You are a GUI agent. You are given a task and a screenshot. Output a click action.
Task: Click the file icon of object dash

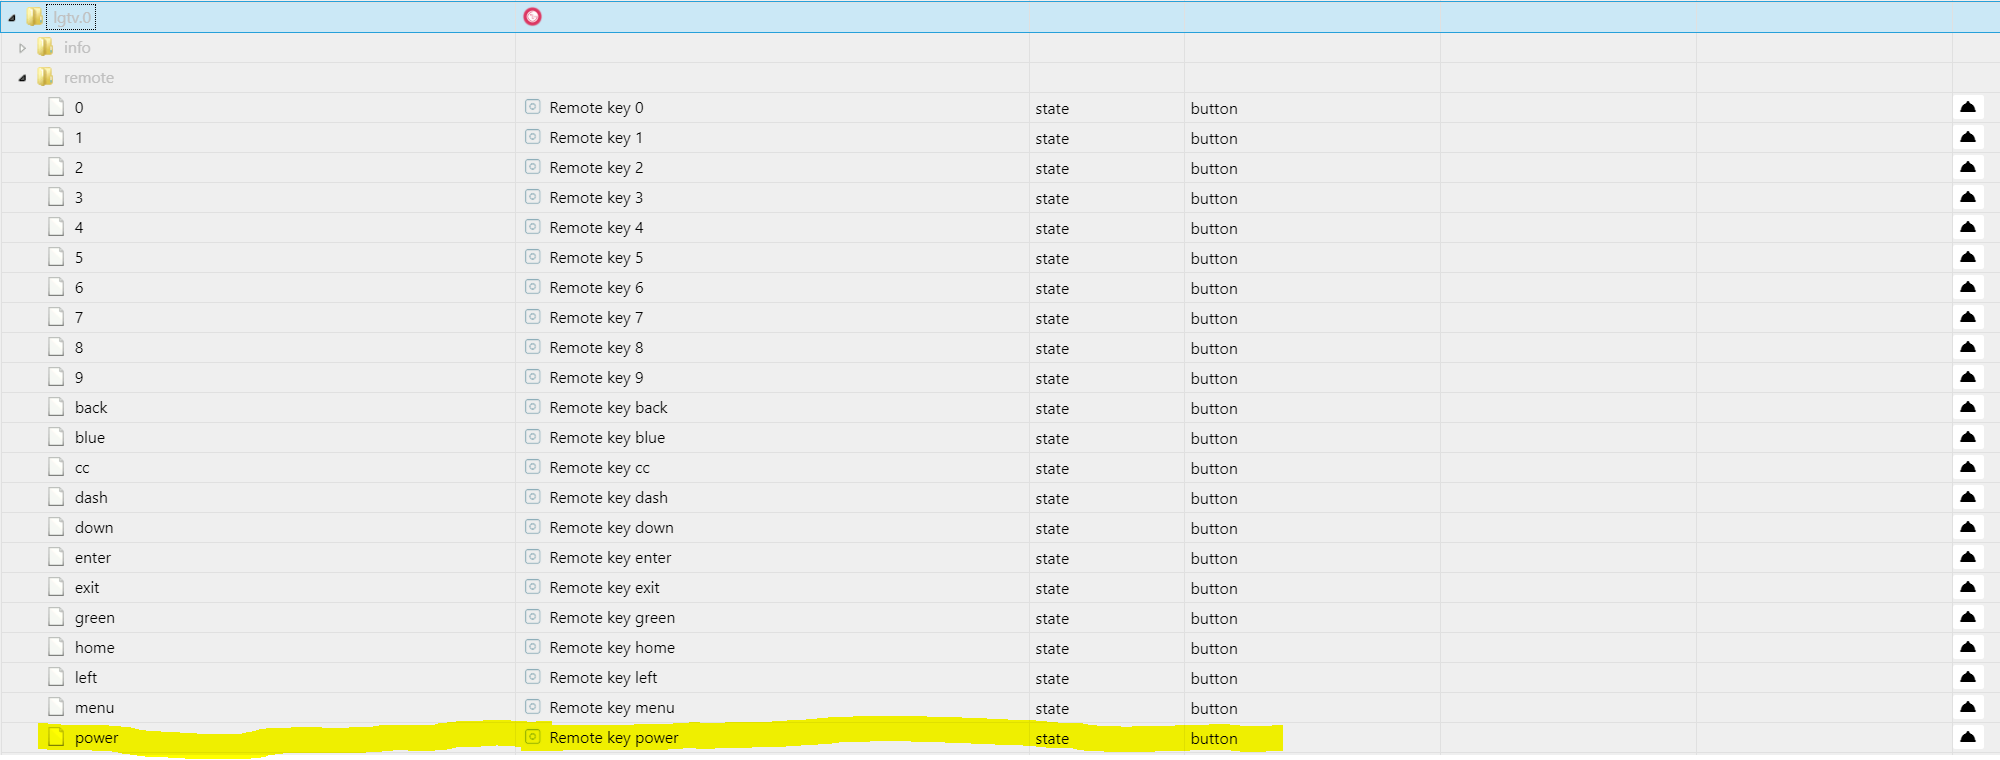[57, 497]
